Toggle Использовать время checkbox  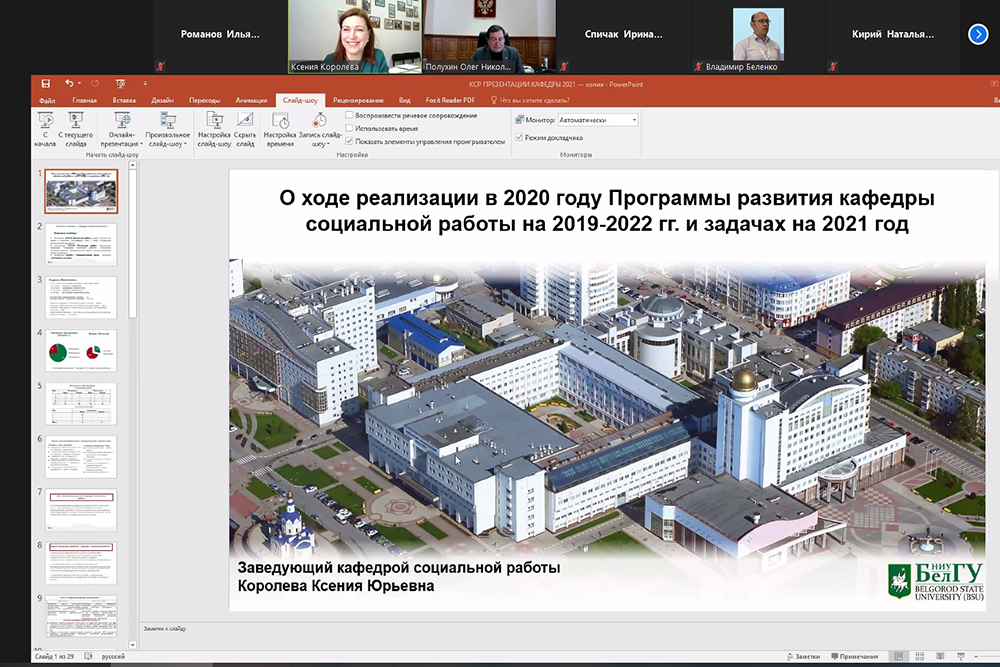[x=350, y=129]
